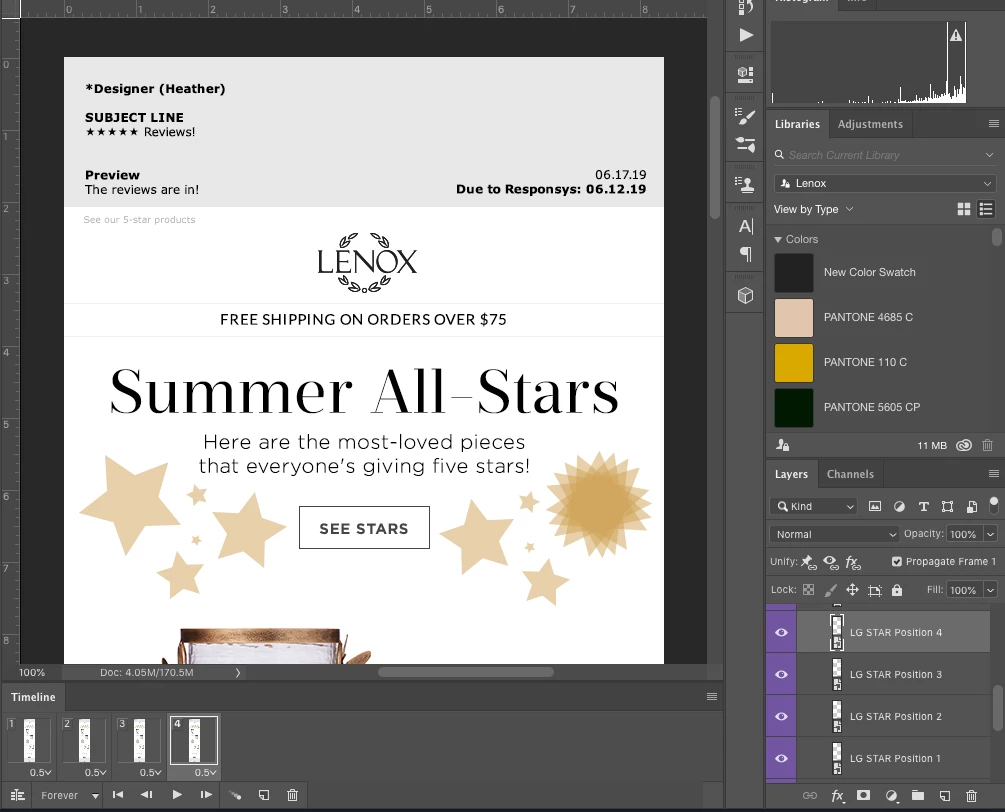Screen dimensions: 1005x812
Task: Toggle Unify layer style
Action: (x=853, y=563)
